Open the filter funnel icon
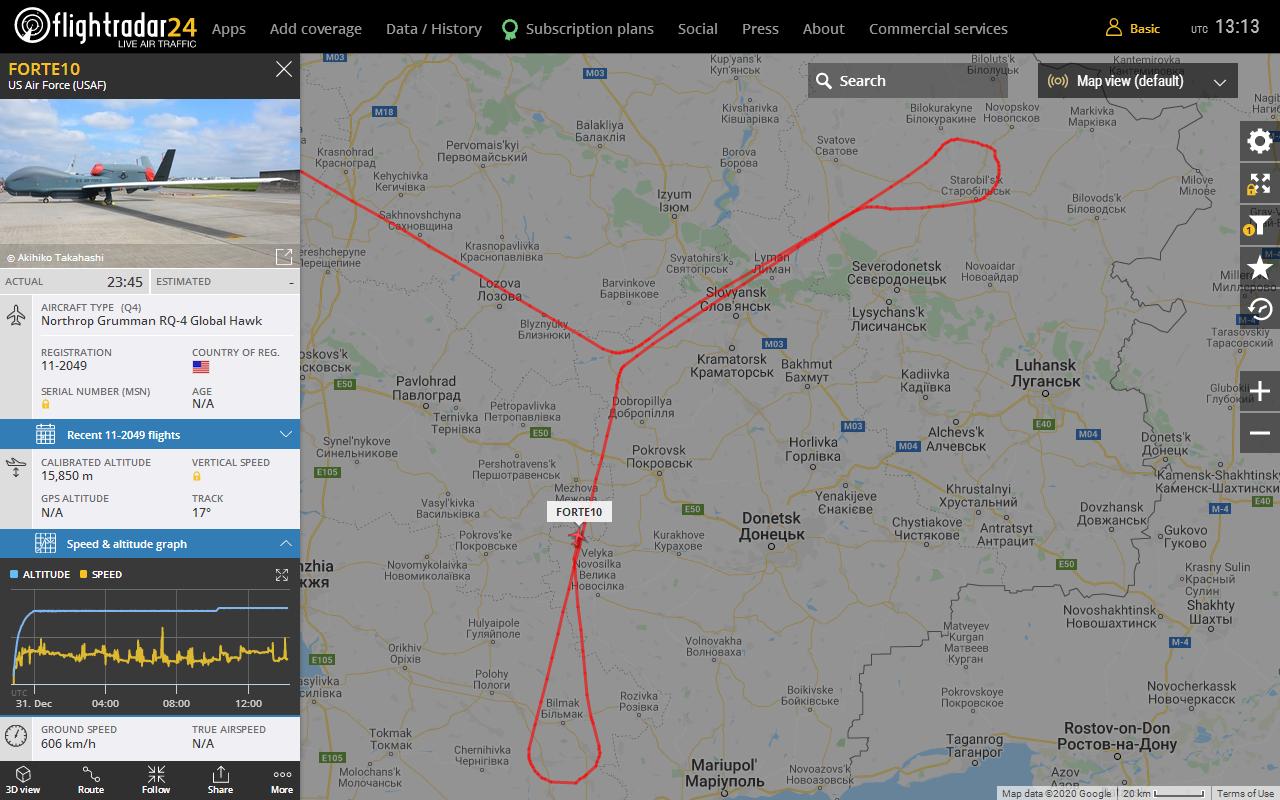This screenshot has width=1280, height=800. (1260, 226)
